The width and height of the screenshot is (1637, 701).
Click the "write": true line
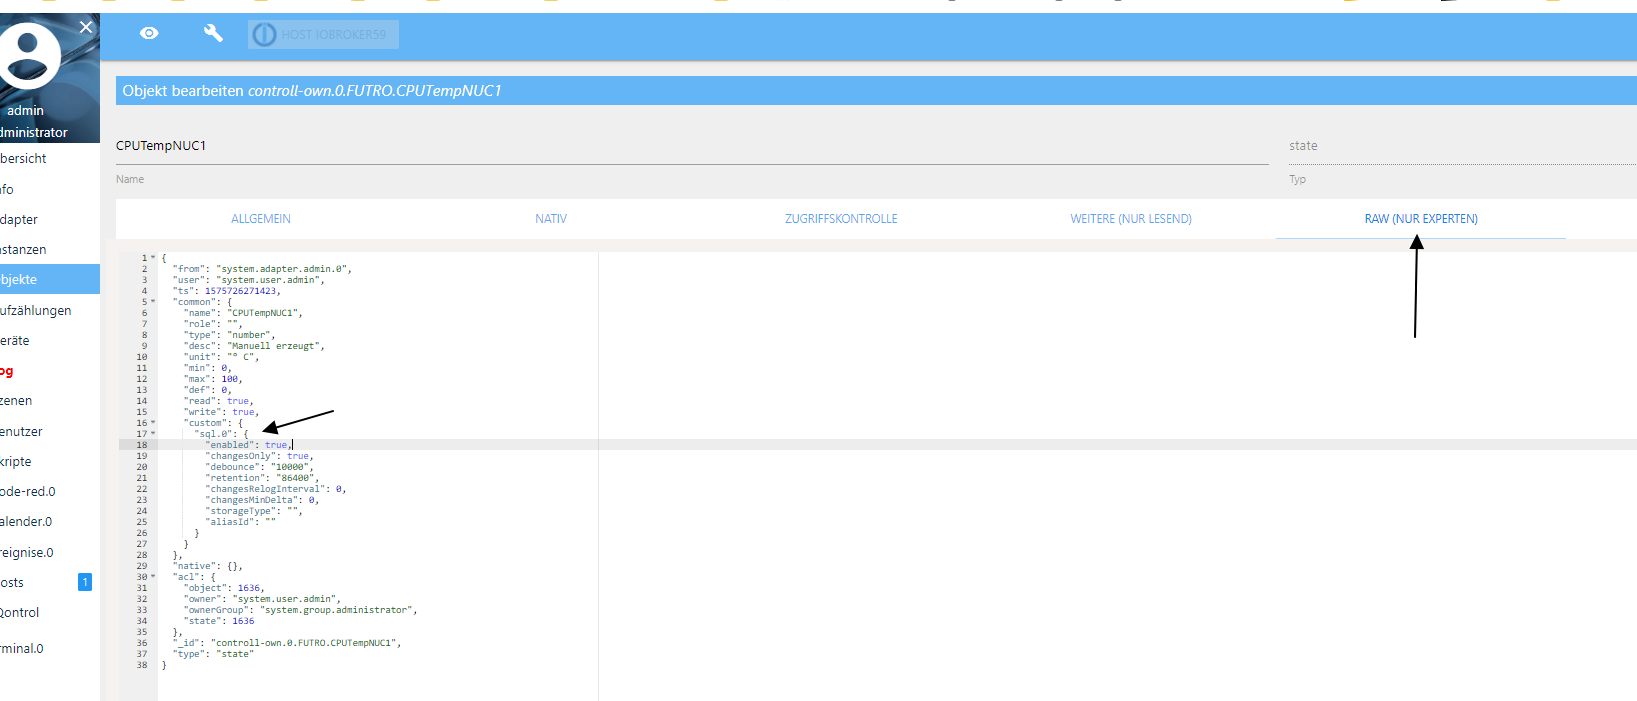point(221,412)
